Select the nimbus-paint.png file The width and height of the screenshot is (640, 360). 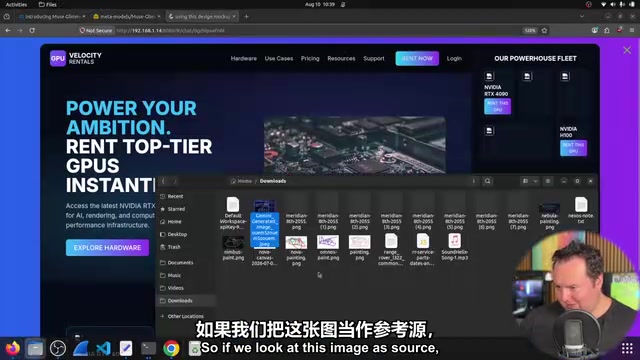233,248
